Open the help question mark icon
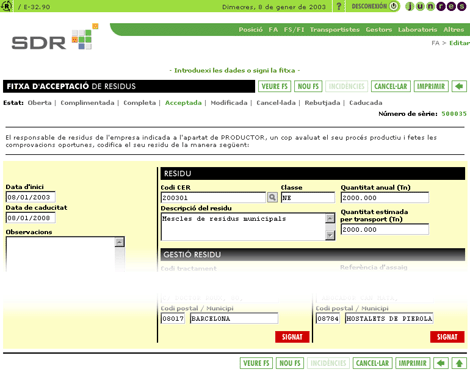The height and width of the screenshot is (375, 470). (339, 6)
